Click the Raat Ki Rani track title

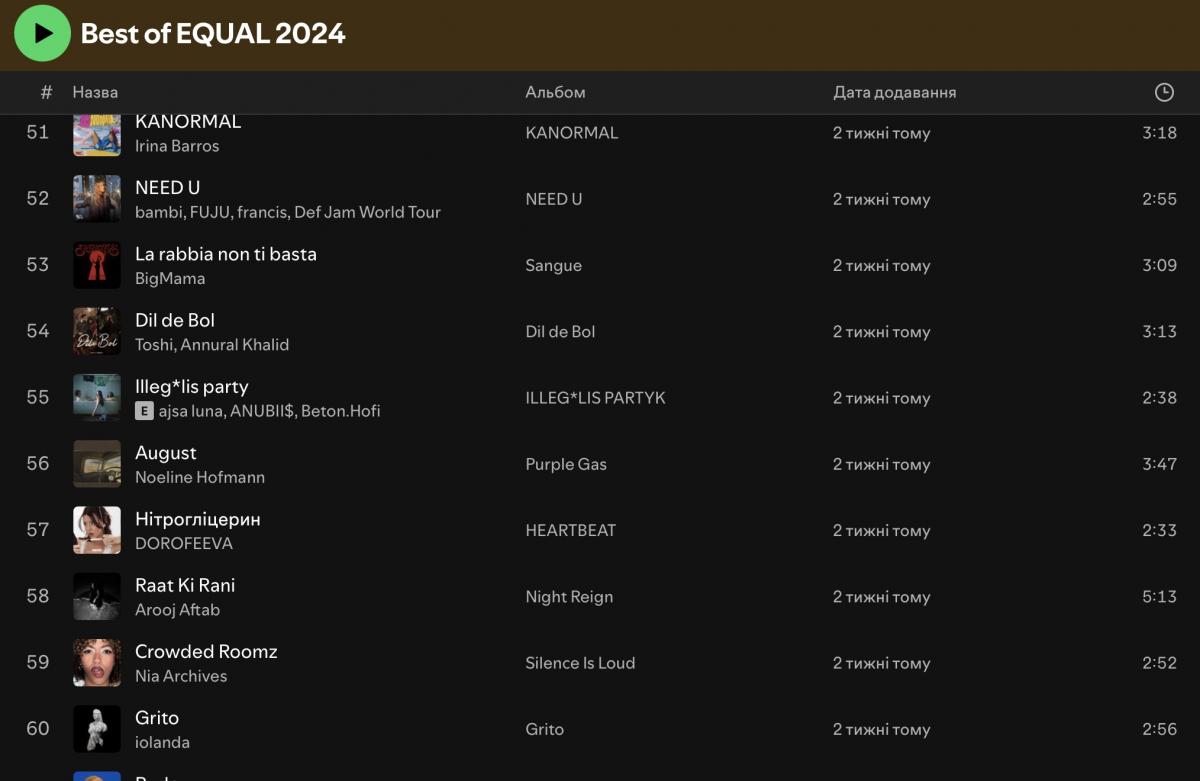point(185,585)
